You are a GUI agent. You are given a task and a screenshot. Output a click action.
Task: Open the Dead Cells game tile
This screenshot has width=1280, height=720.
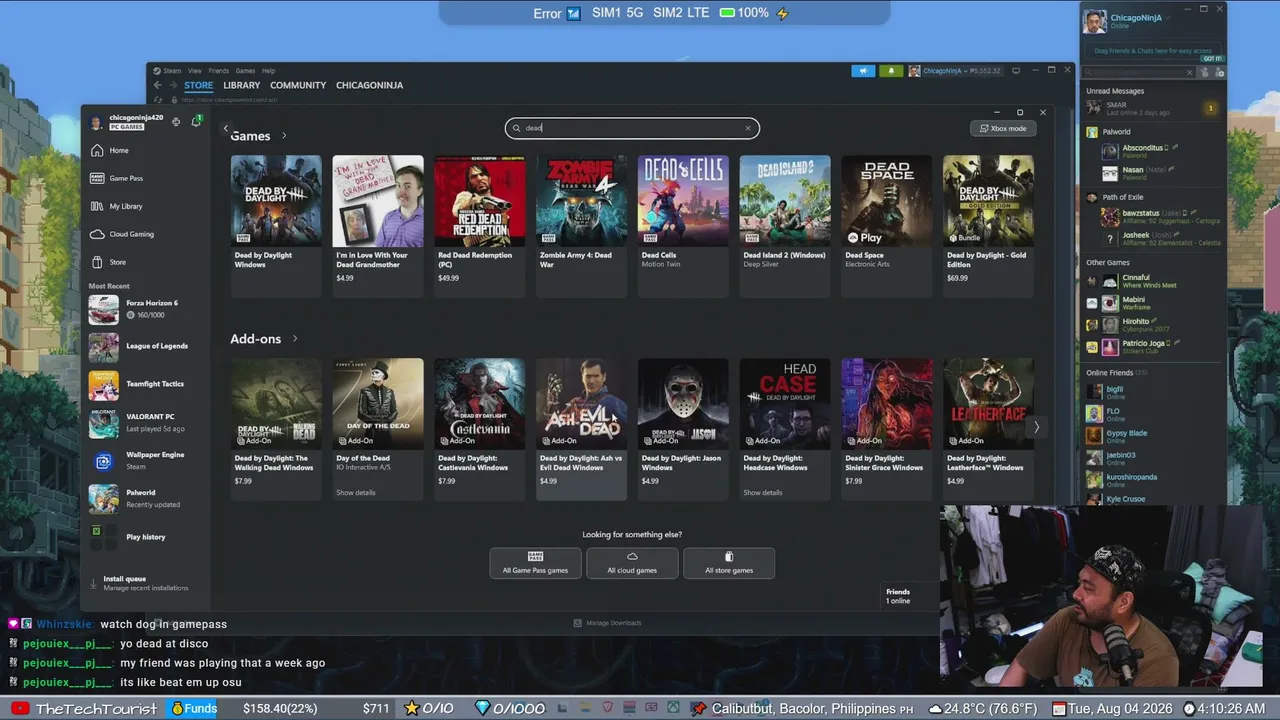pos(683,226)
